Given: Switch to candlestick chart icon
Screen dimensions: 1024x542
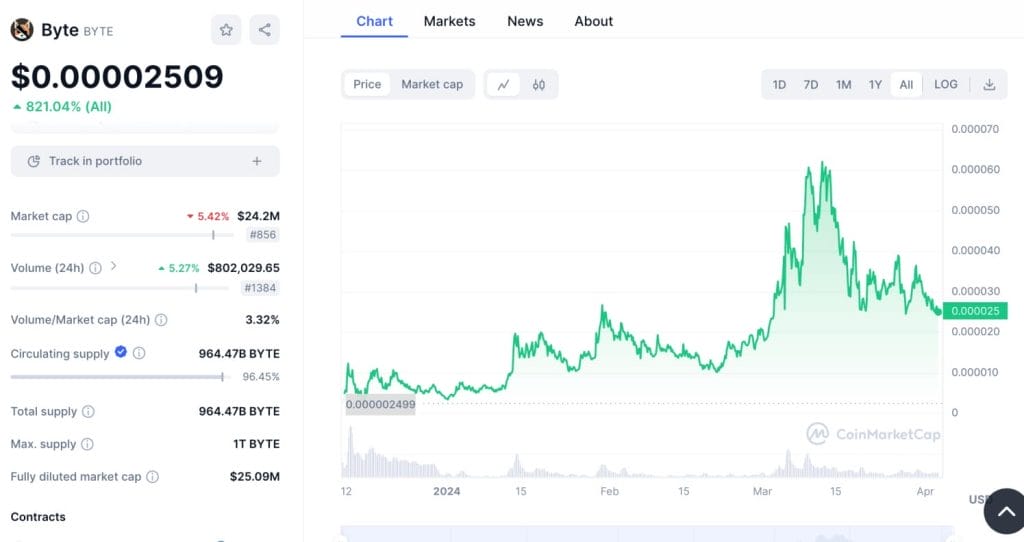Looking at the screenshot, I should [x=538, y=85].
